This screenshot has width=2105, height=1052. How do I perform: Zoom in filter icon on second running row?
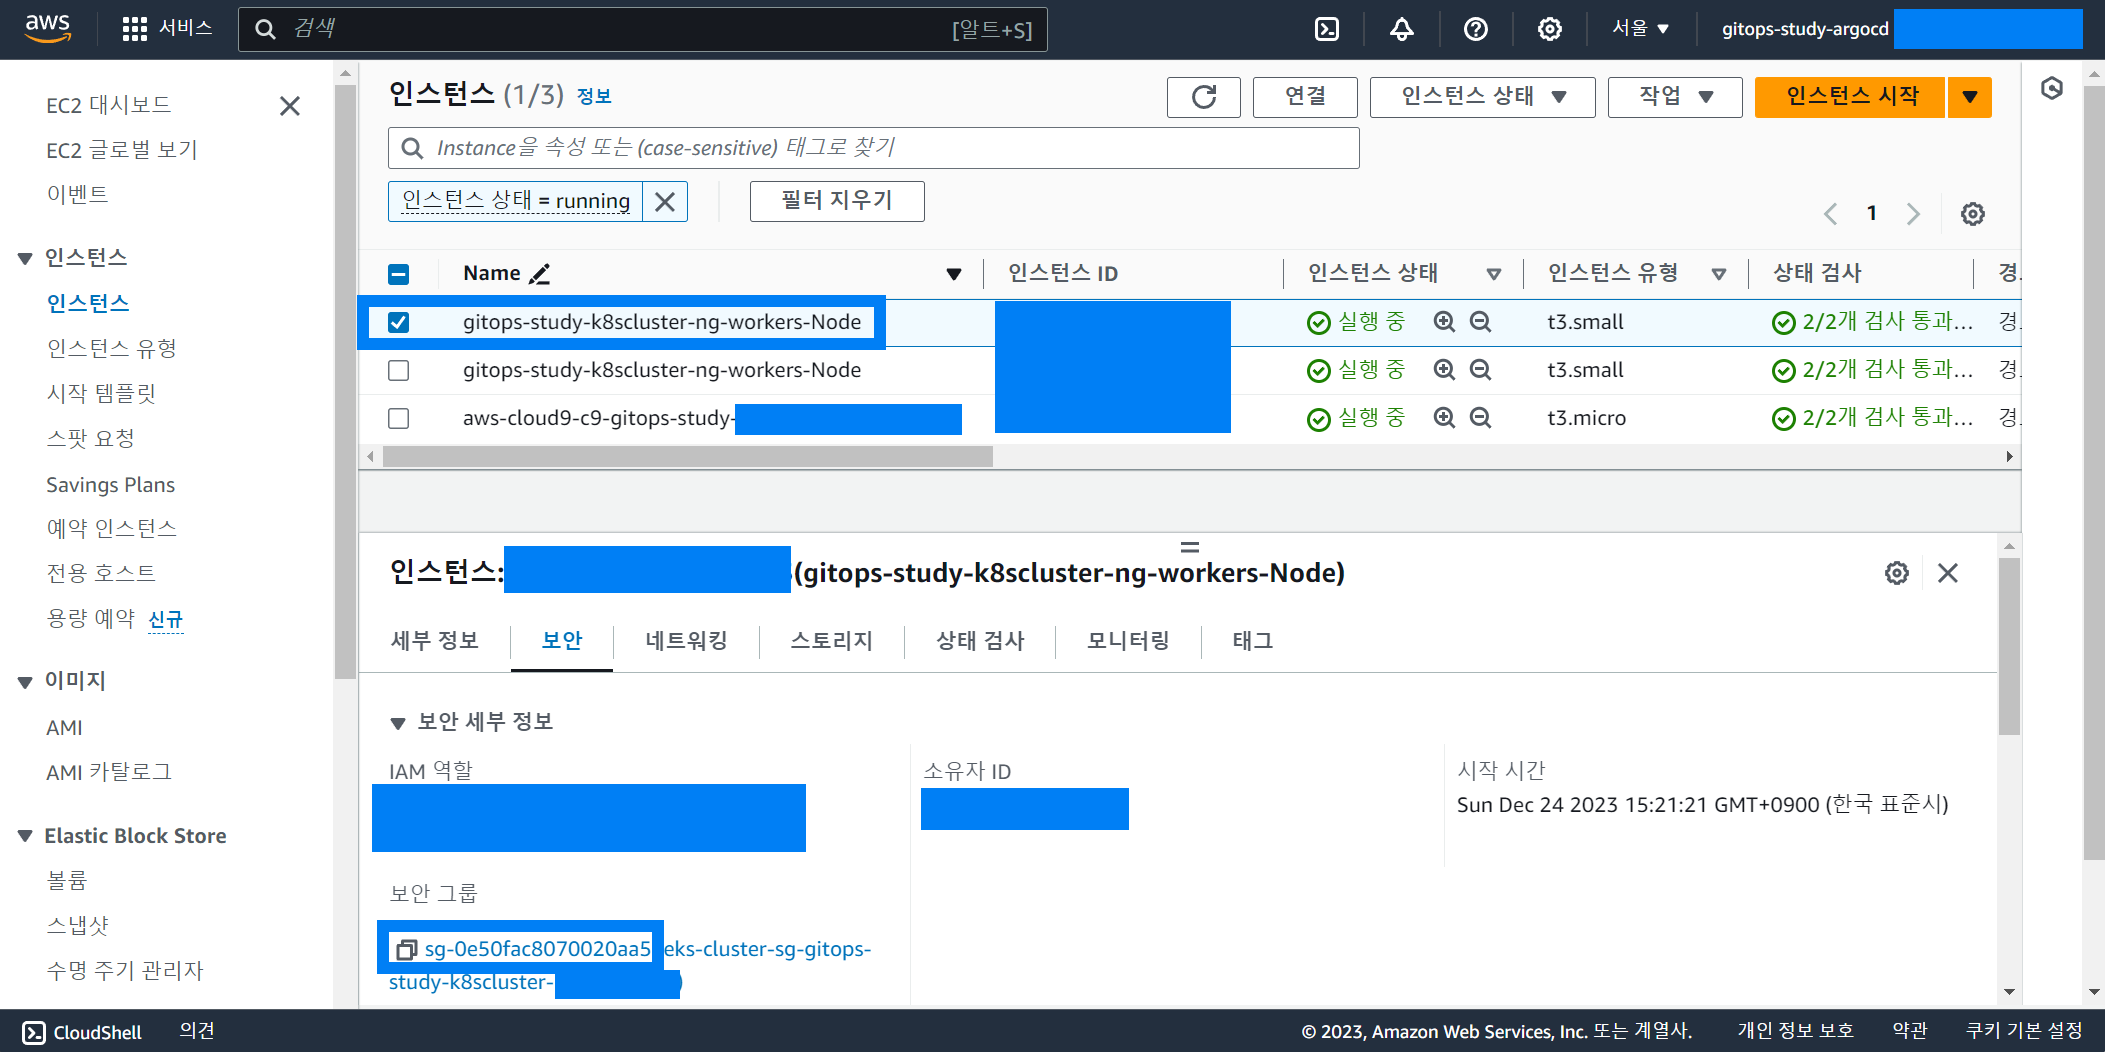pyautogui.click(x=1444, y=370)
